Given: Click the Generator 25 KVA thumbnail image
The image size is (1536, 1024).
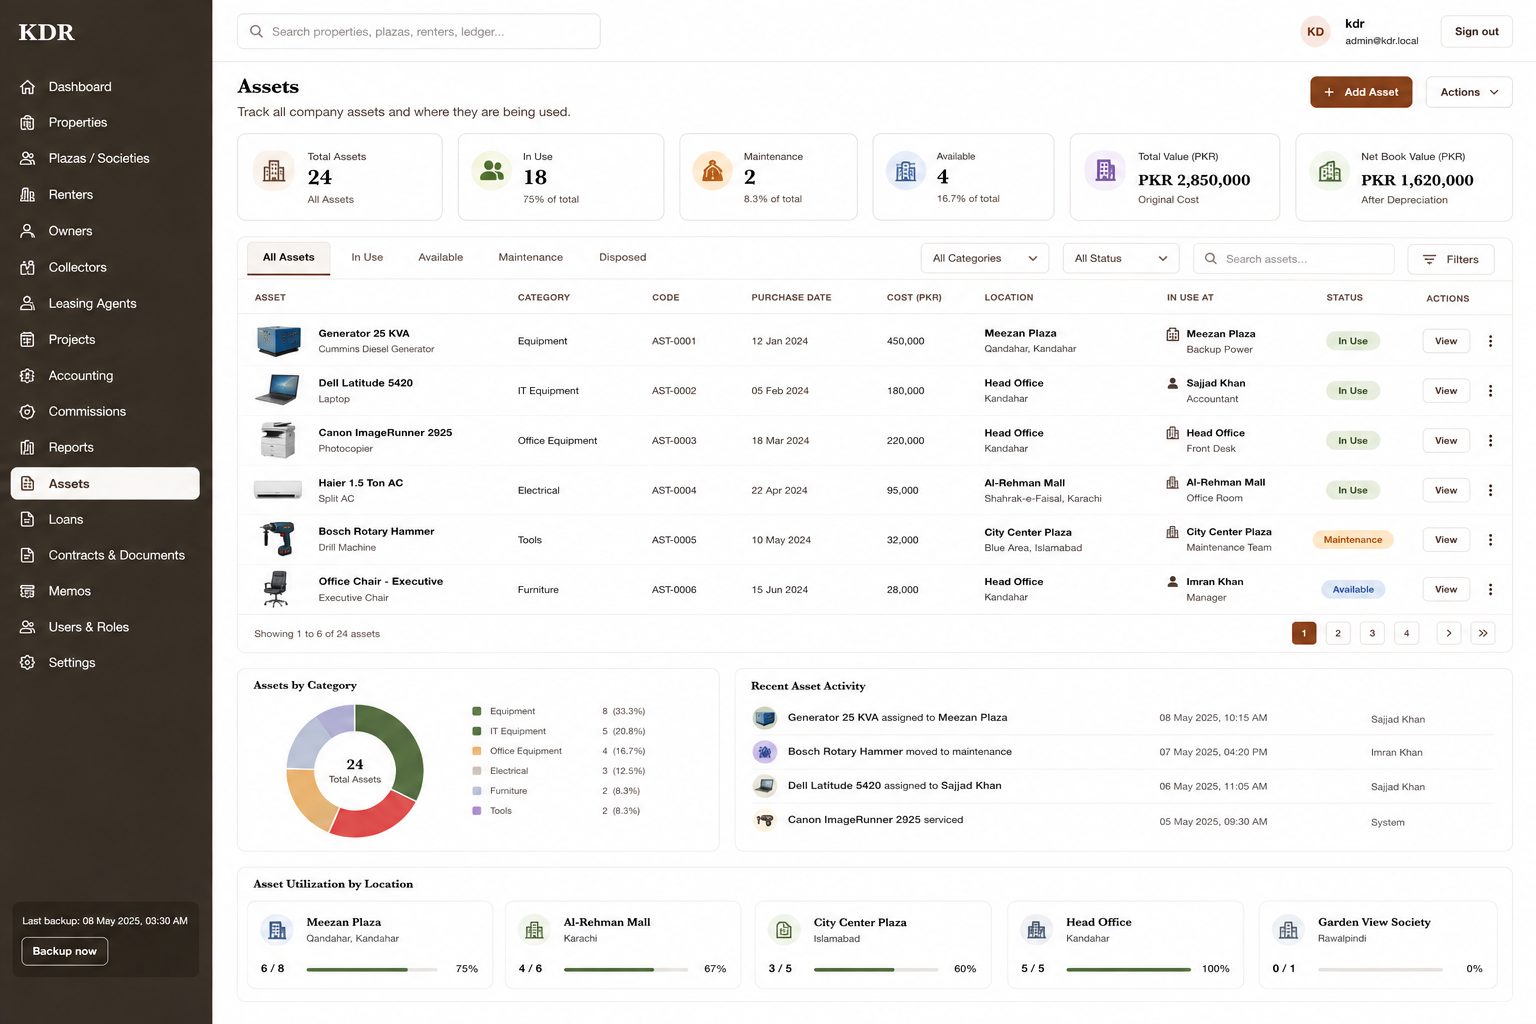Looking at the screenshot, I should (278, 341).
